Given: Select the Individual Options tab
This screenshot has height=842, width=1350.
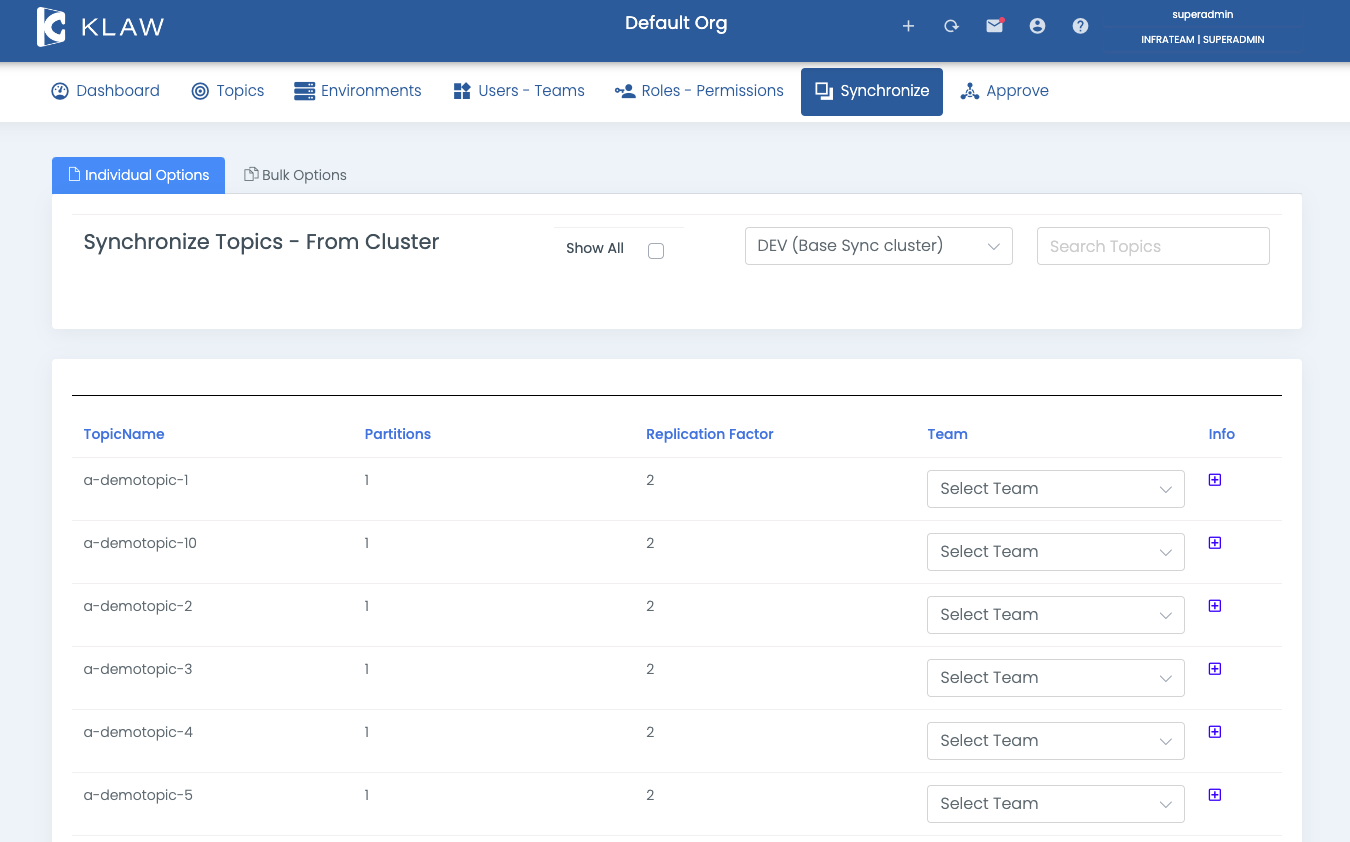Looking at the screenshot, I should pyautogui.click(x=138, y=175).
